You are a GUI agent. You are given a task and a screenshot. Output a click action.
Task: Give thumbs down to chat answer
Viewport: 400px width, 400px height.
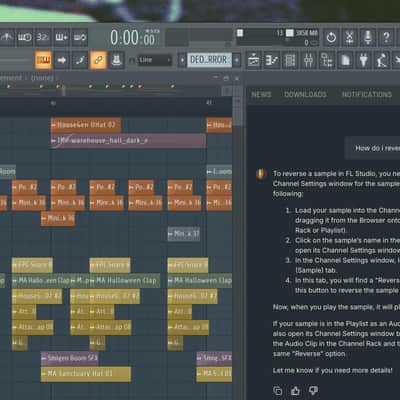click(x=313, y=390)
